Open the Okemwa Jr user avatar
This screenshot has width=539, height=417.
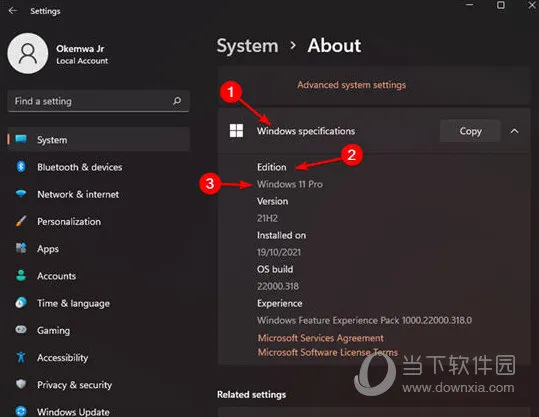[x=28, y=53]
